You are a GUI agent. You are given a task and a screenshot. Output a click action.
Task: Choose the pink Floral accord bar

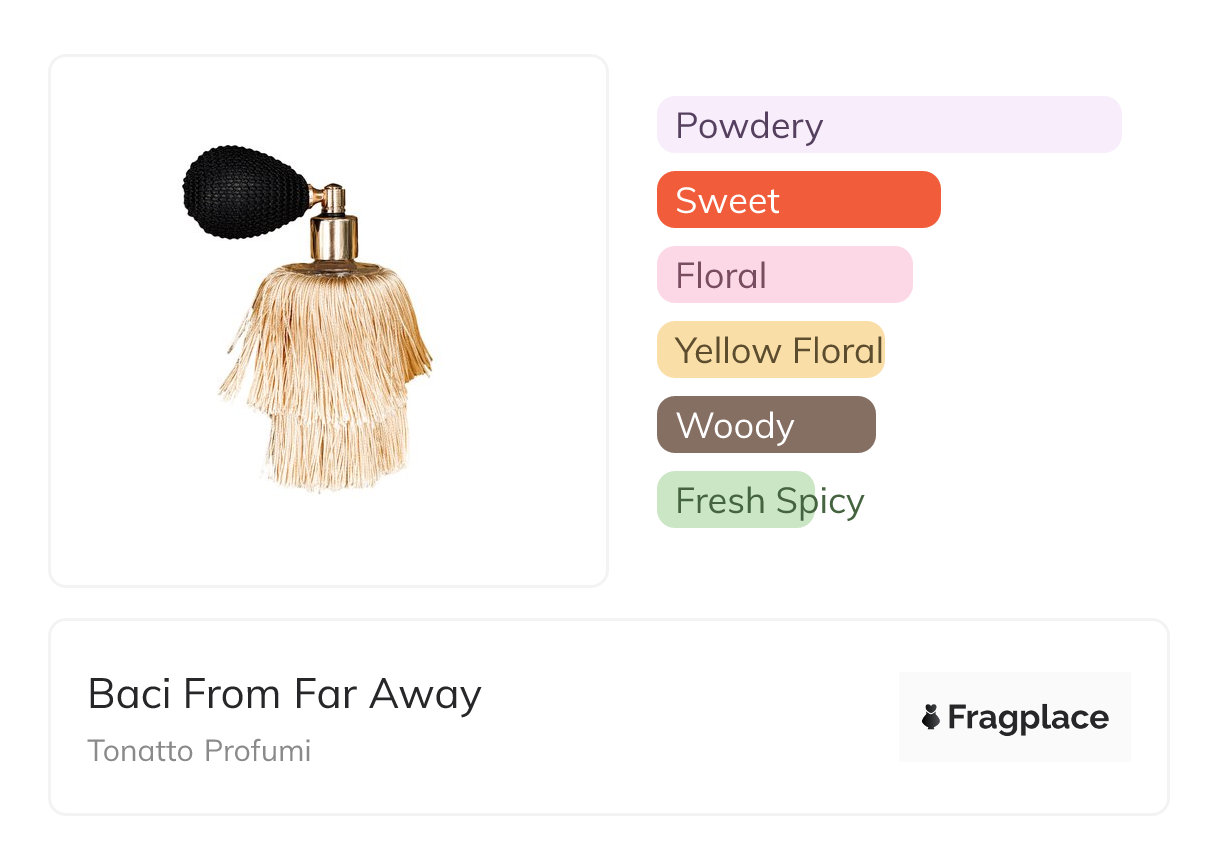784,275
